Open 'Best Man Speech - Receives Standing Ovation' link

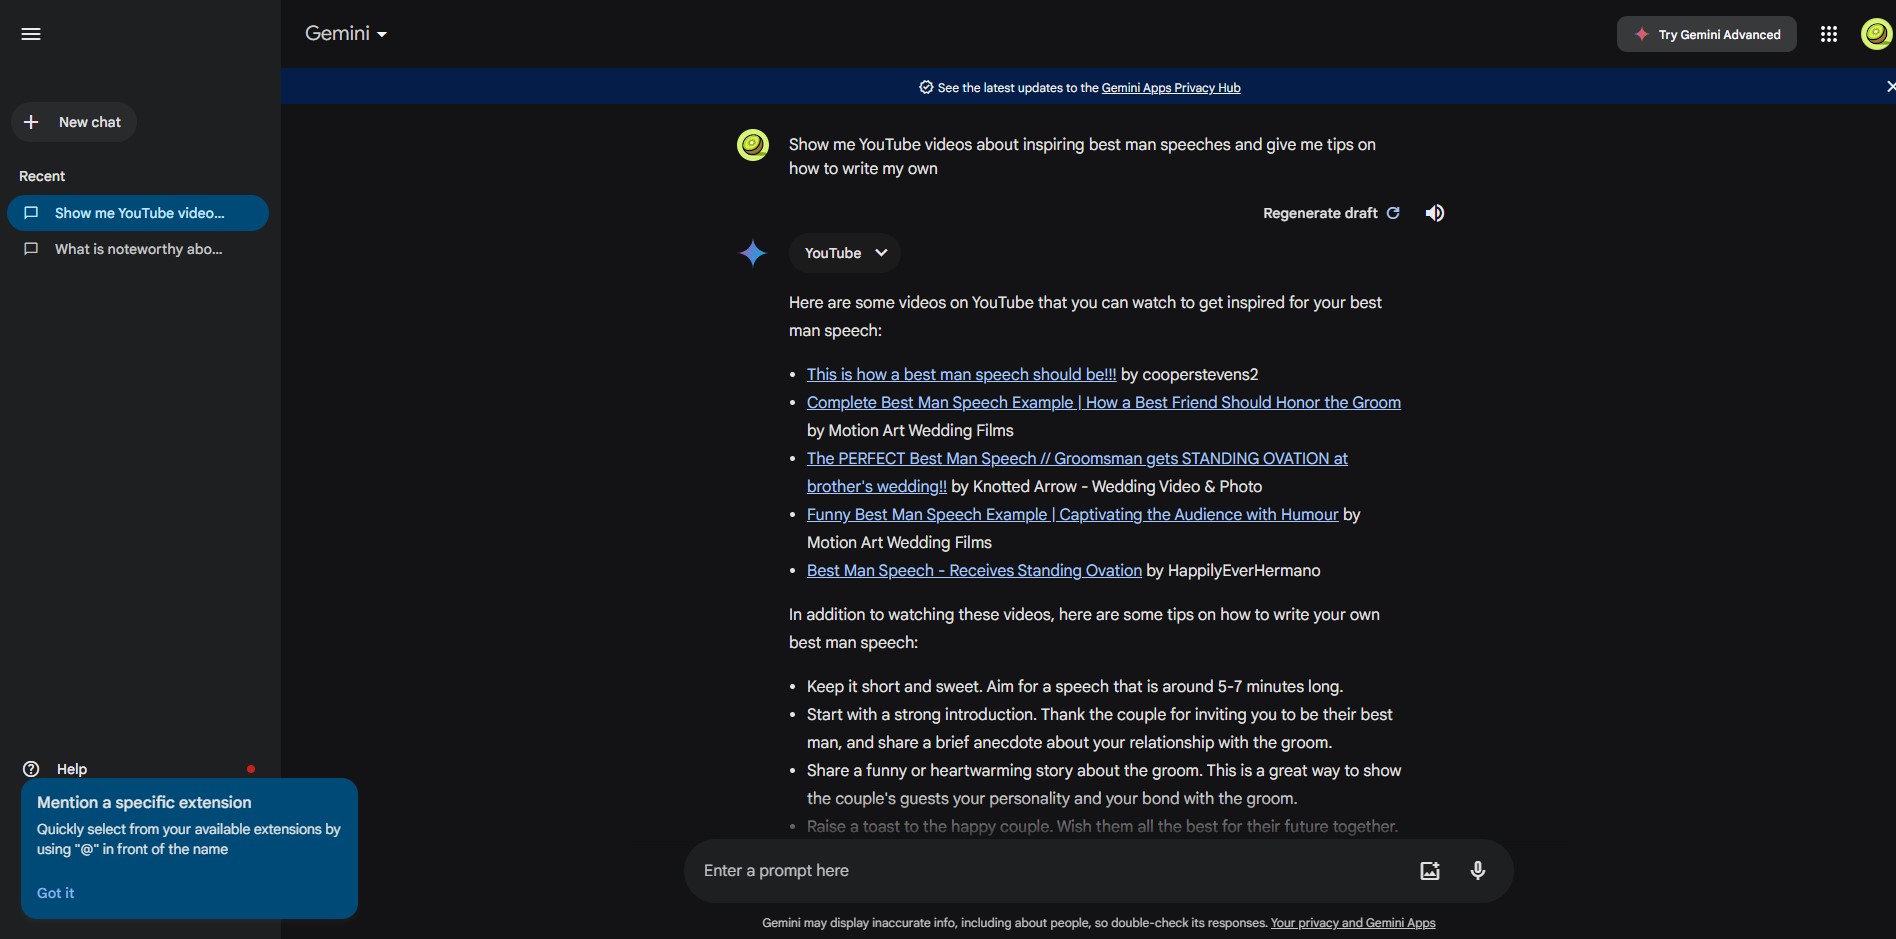(974, 571)
